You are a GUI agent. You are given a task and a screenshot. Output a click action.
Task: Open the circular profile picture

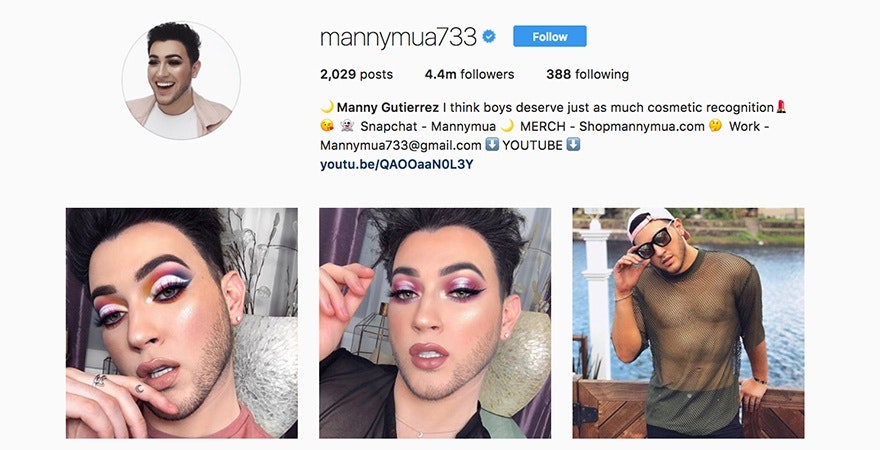point(181,80)
